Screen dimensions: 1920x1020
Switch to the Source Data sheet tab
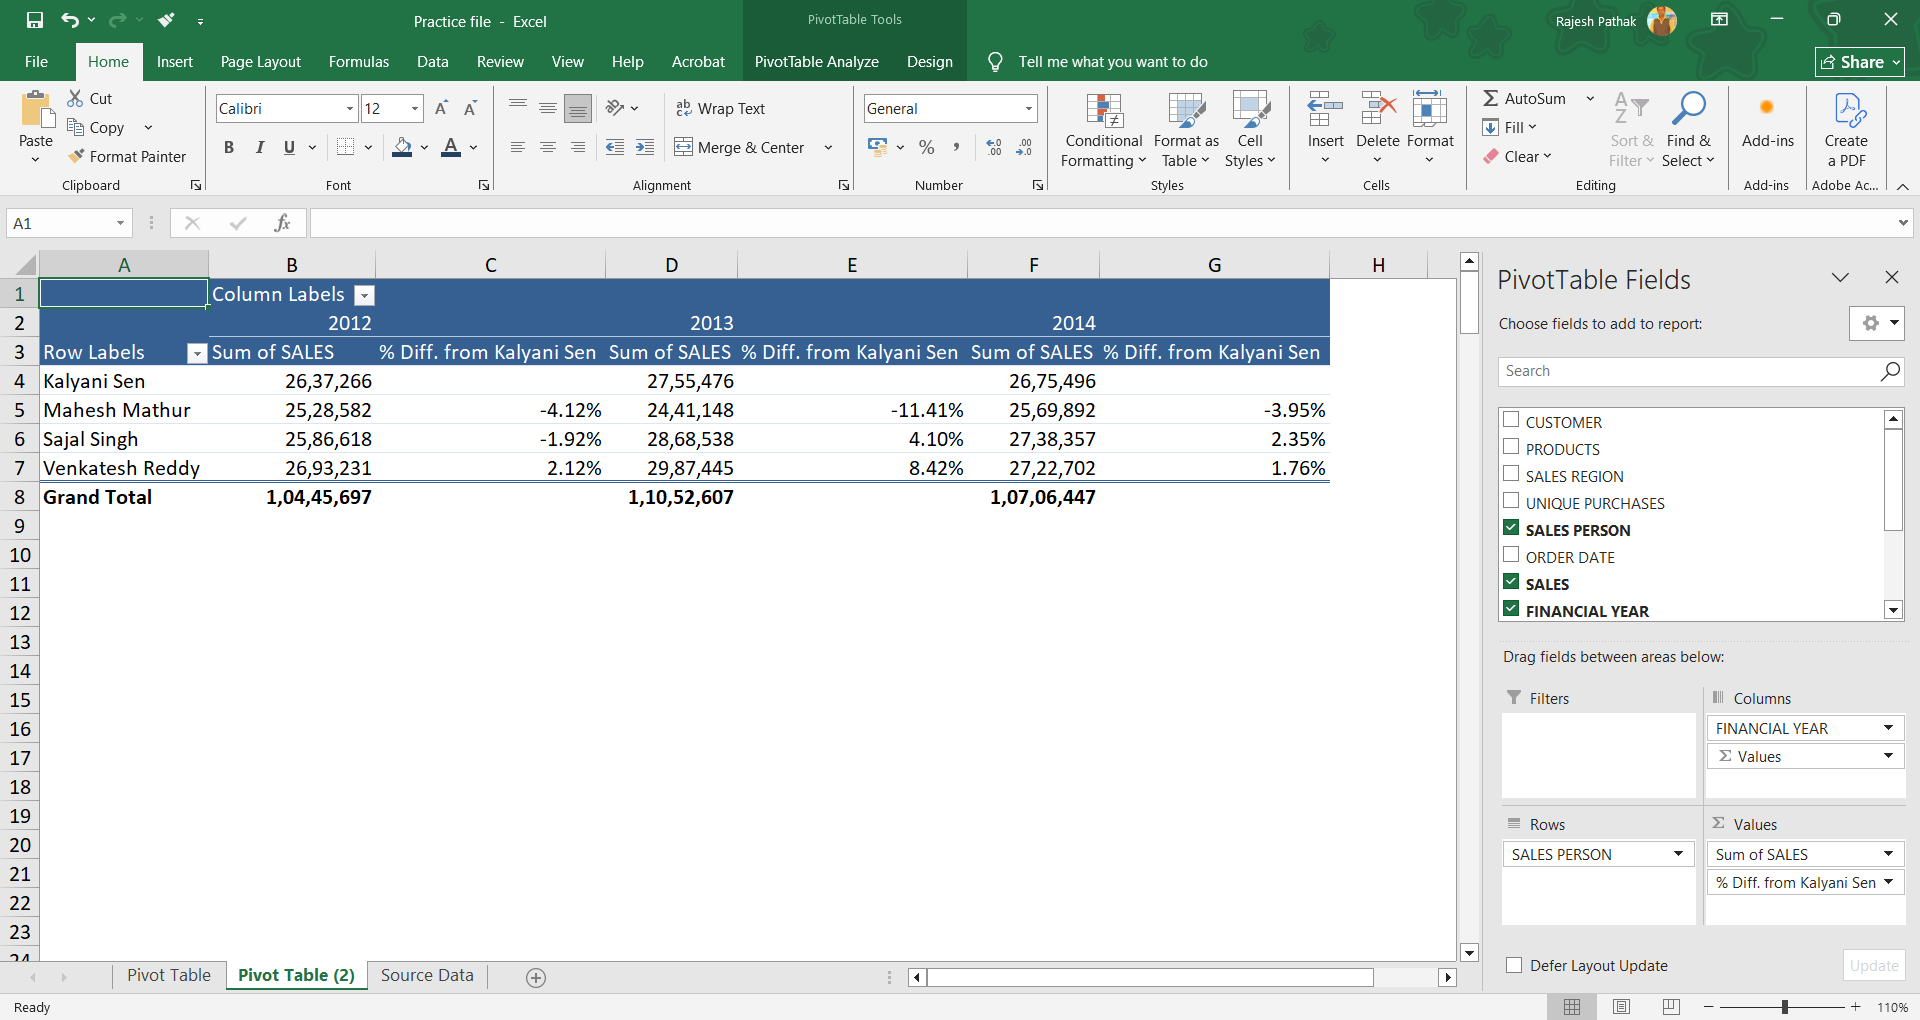tap(427, 975)
